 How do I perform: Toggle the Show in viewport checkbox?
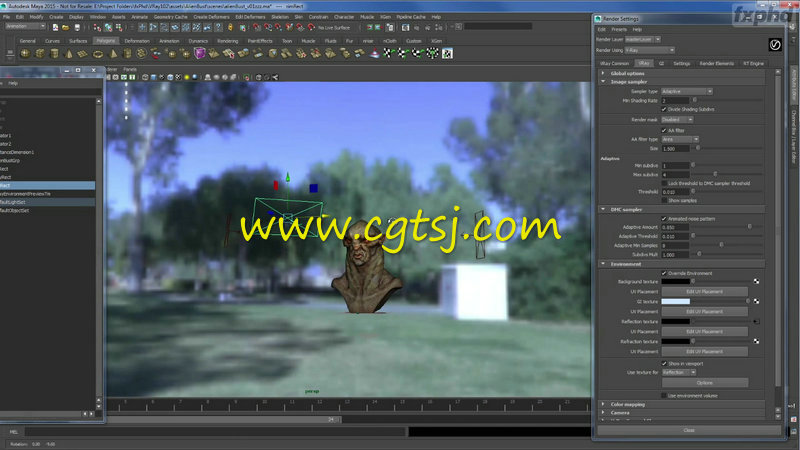click(x=664, y=363)
